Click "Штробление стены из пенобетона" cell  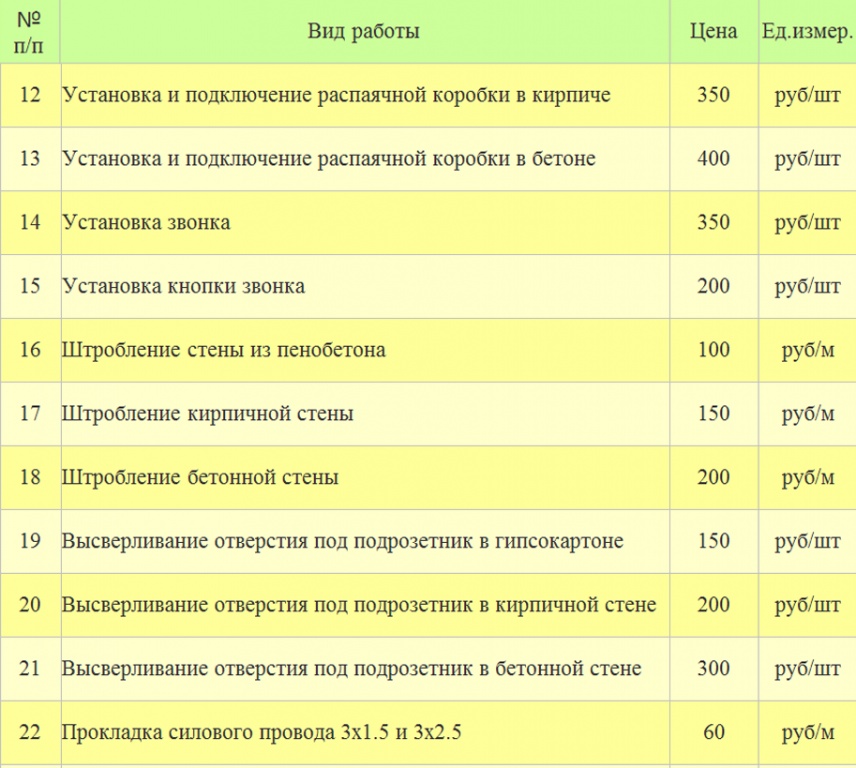223,350
